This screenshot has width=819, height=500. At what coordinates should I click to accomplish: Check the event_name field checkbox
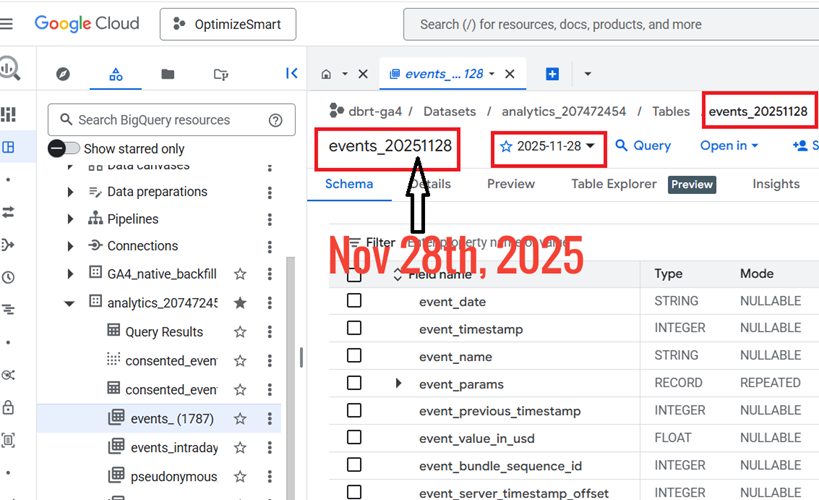click(354, 356)
